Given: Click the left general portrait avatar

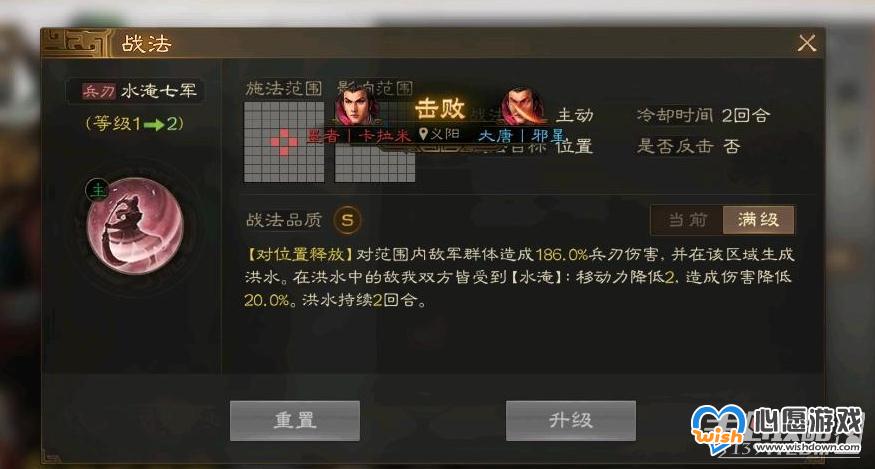Looking at the screenshot, I should pyautogui.click(x=357, y=106).
